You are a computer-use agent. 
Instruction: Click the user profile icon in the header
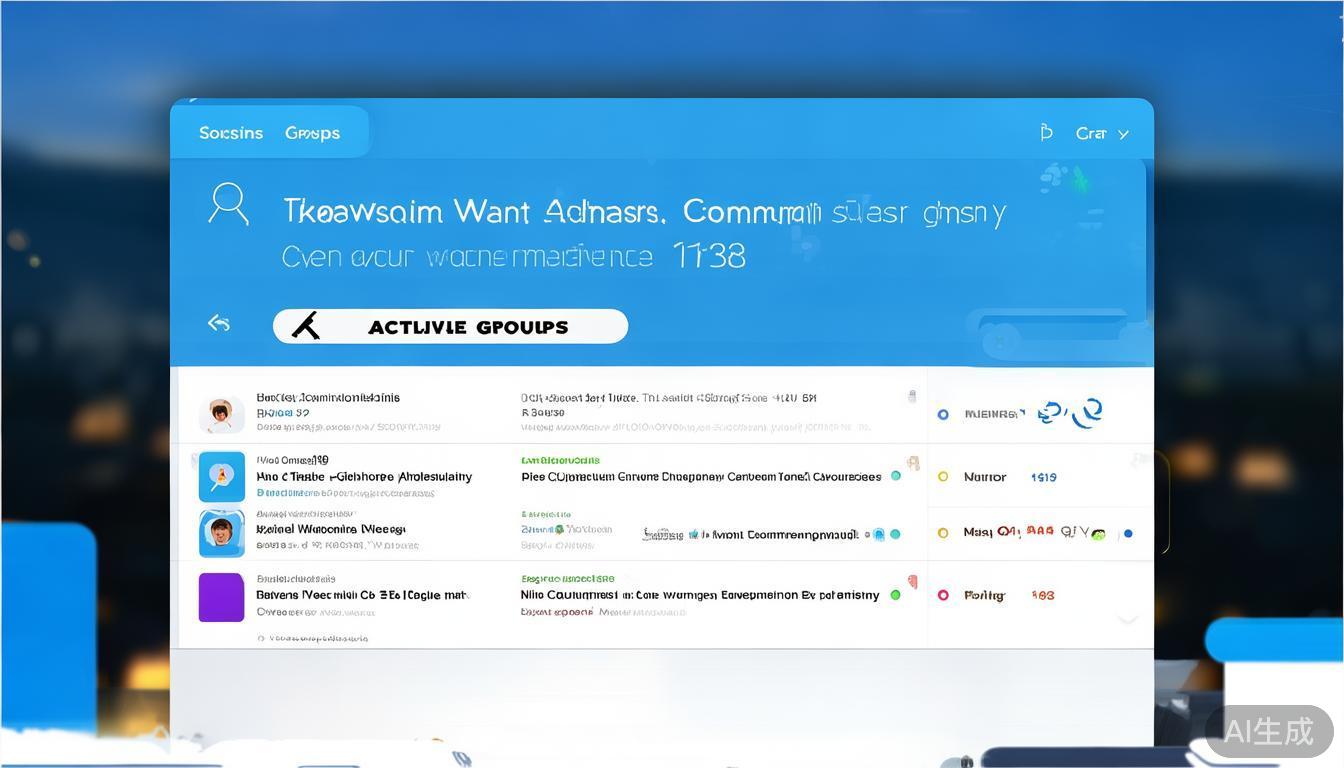[x=228, y=203]
